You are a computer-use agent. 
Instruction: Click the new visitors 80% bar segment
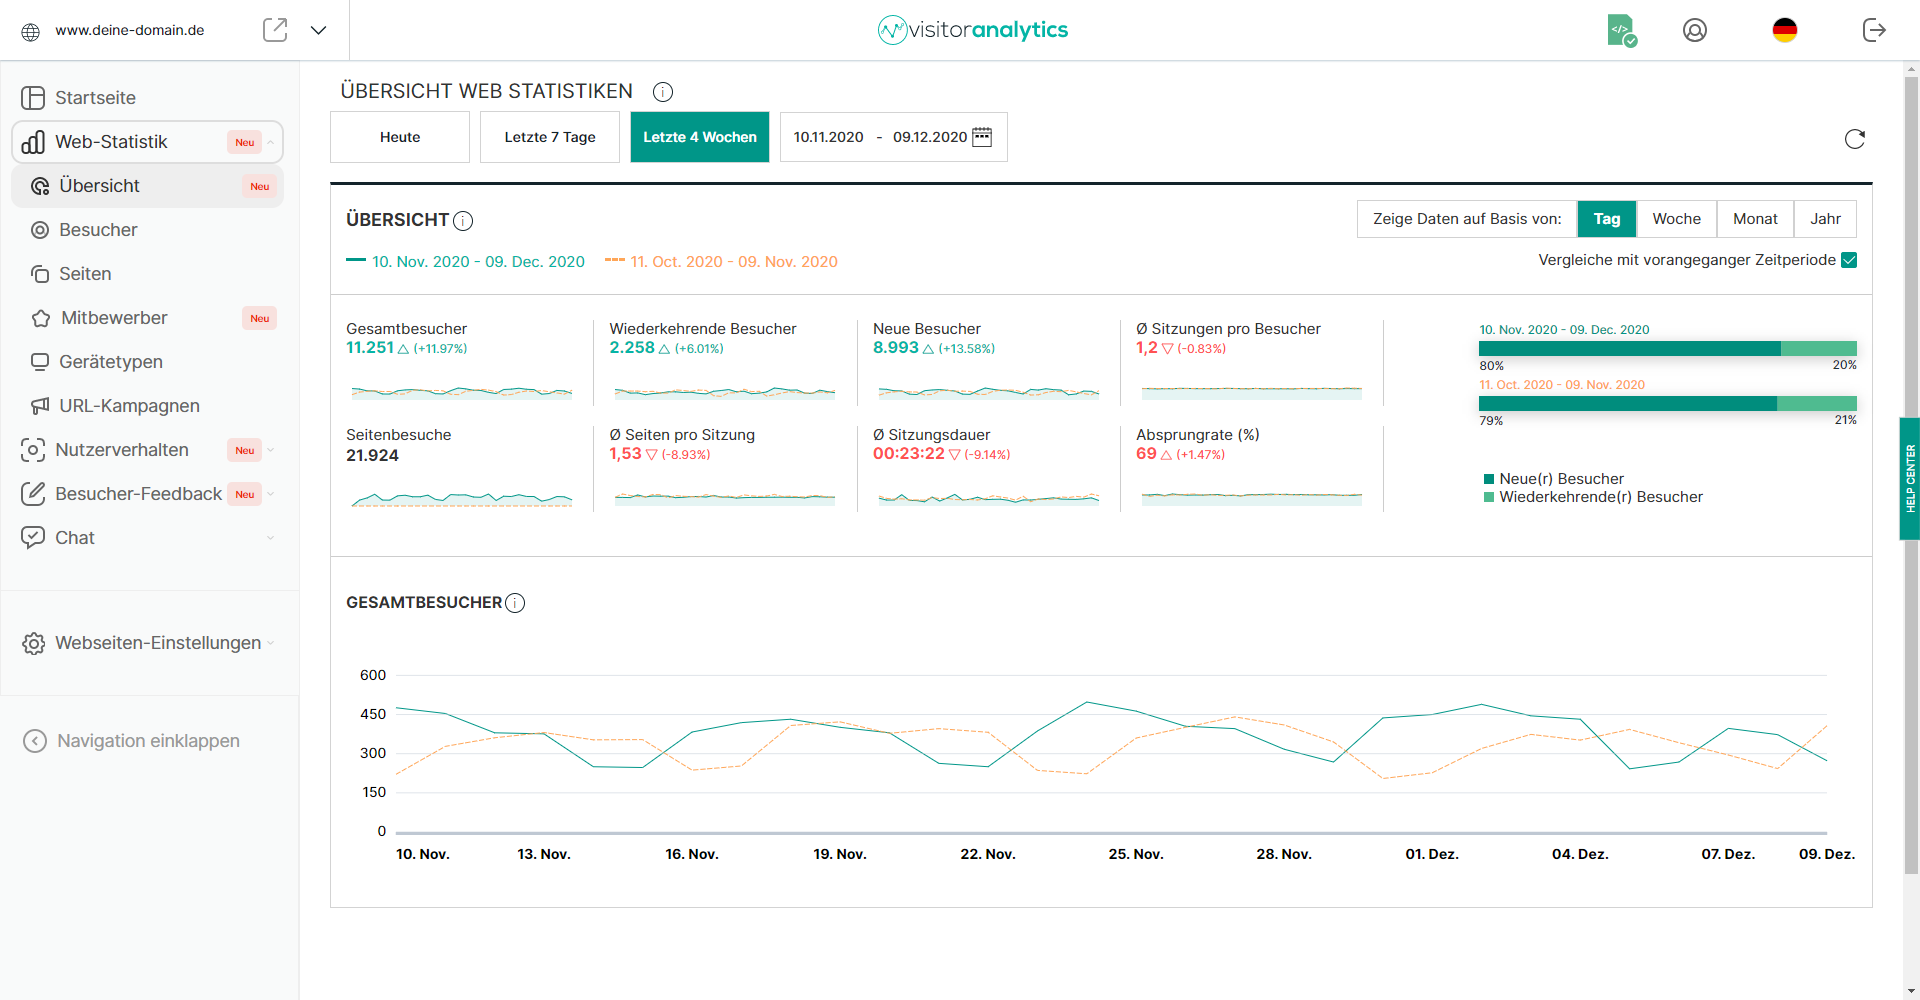coord(1629,349)
